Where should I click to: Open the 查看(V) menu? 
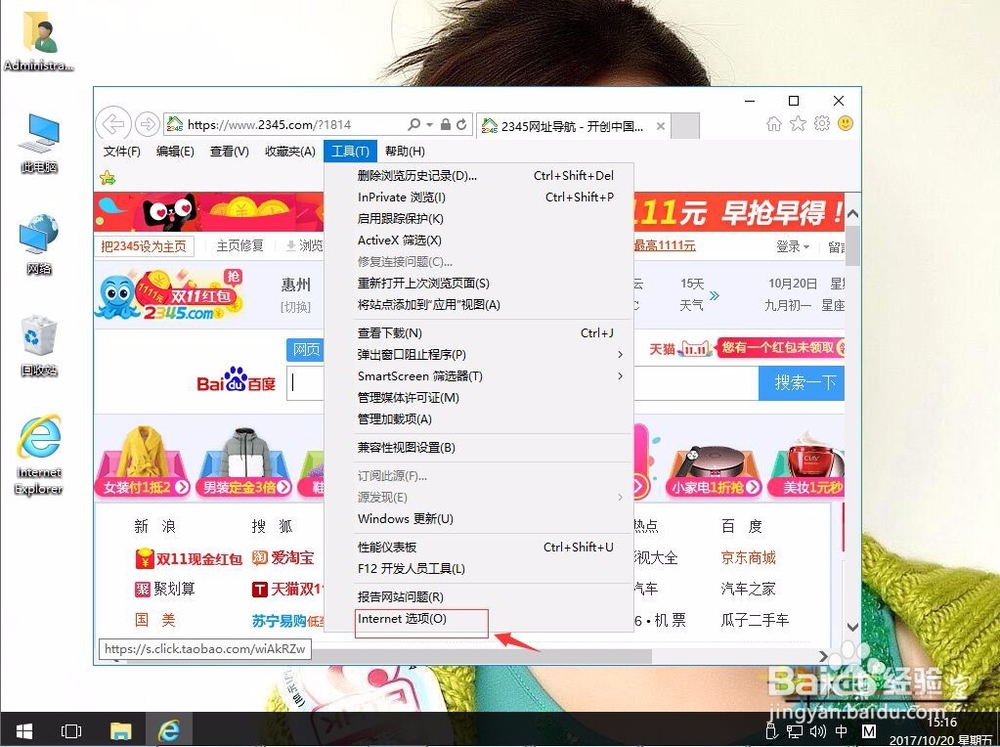[x=230, y=151]
